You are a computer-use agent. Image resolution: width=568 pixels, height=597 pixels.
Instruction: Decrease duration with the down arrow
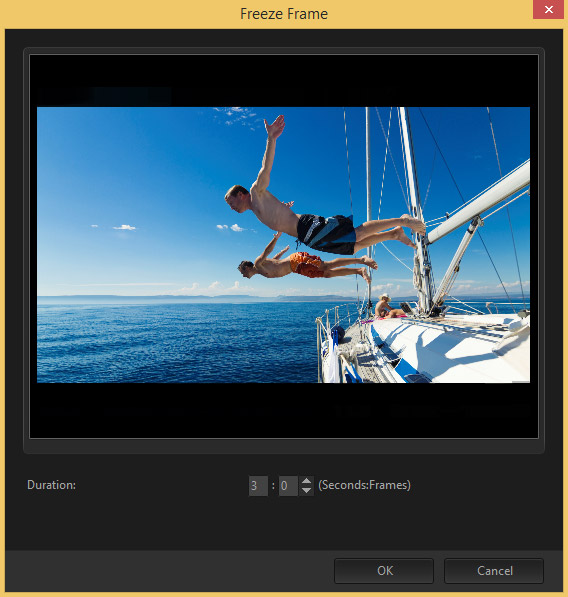tap(306, 491)
